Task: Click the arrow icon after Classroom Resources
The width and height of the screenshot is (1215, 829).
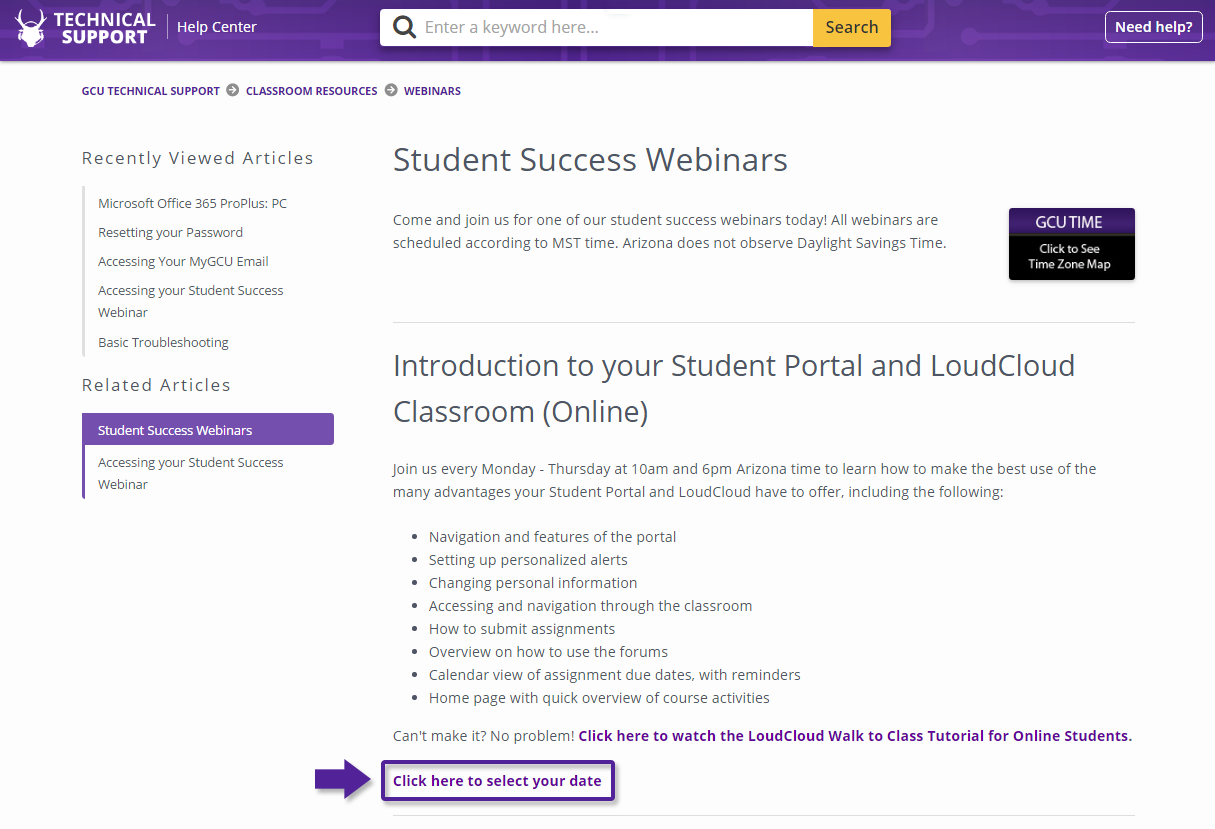Action: click(391, 90)
